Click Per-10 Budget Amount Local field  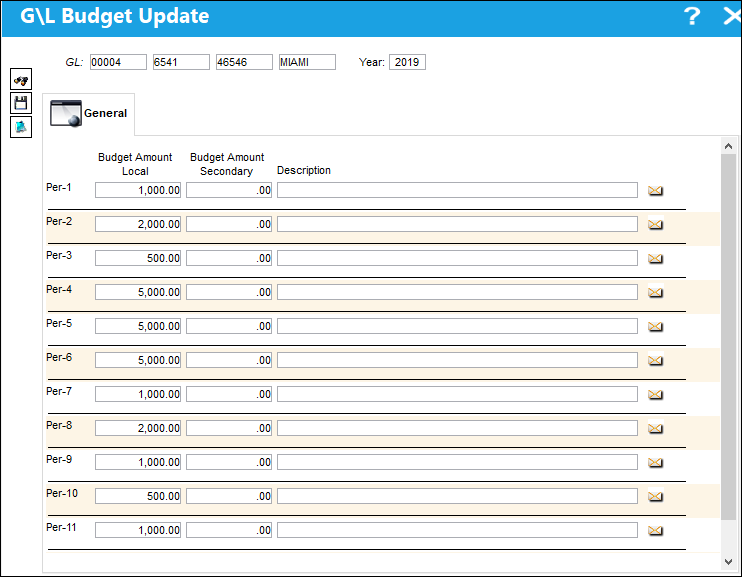point(138,497)
